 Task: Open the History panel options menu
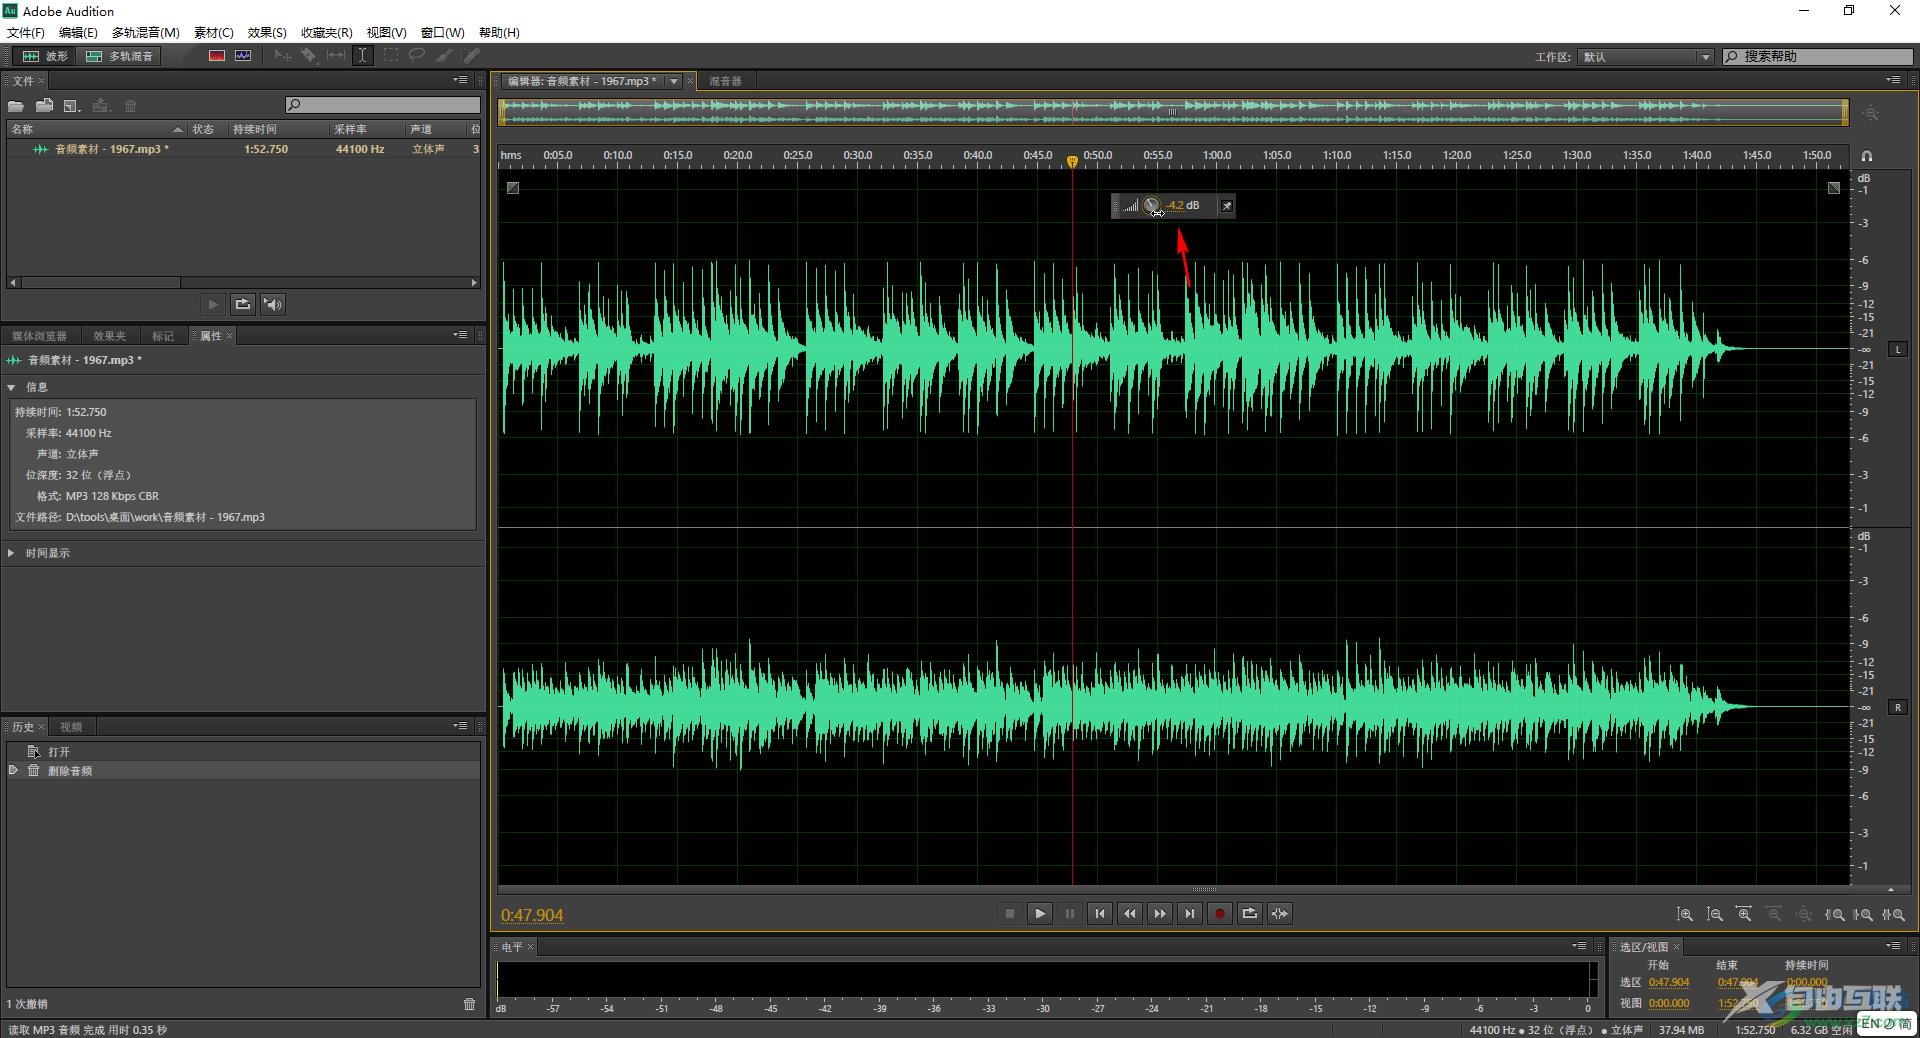click(460, 726)
